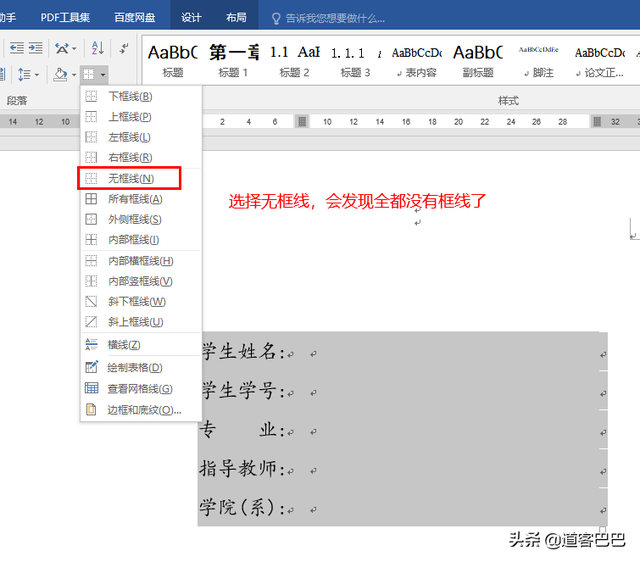The image size is (640, 562).
Task: Apply 所有框线(A) all borders
Action: point(141,199)
